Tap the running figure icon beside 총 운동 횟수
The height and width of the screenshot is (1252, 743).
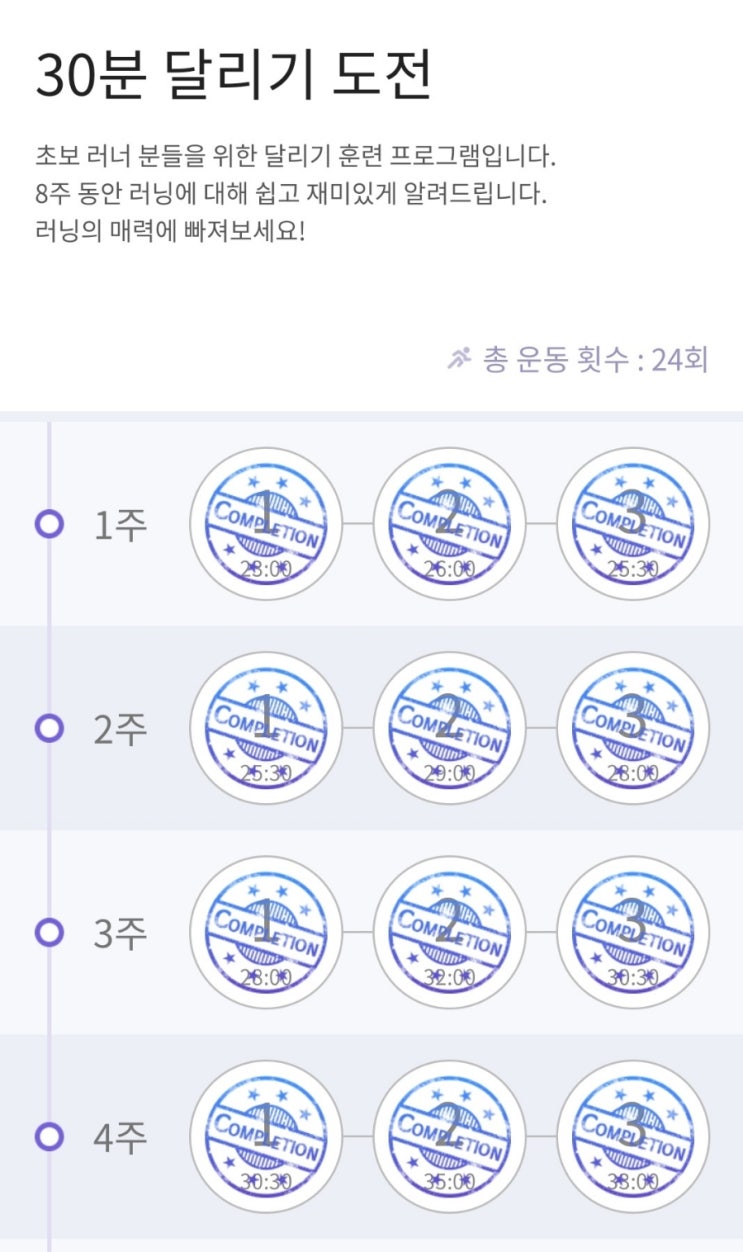pyautogui.click(x=459, y=359)
